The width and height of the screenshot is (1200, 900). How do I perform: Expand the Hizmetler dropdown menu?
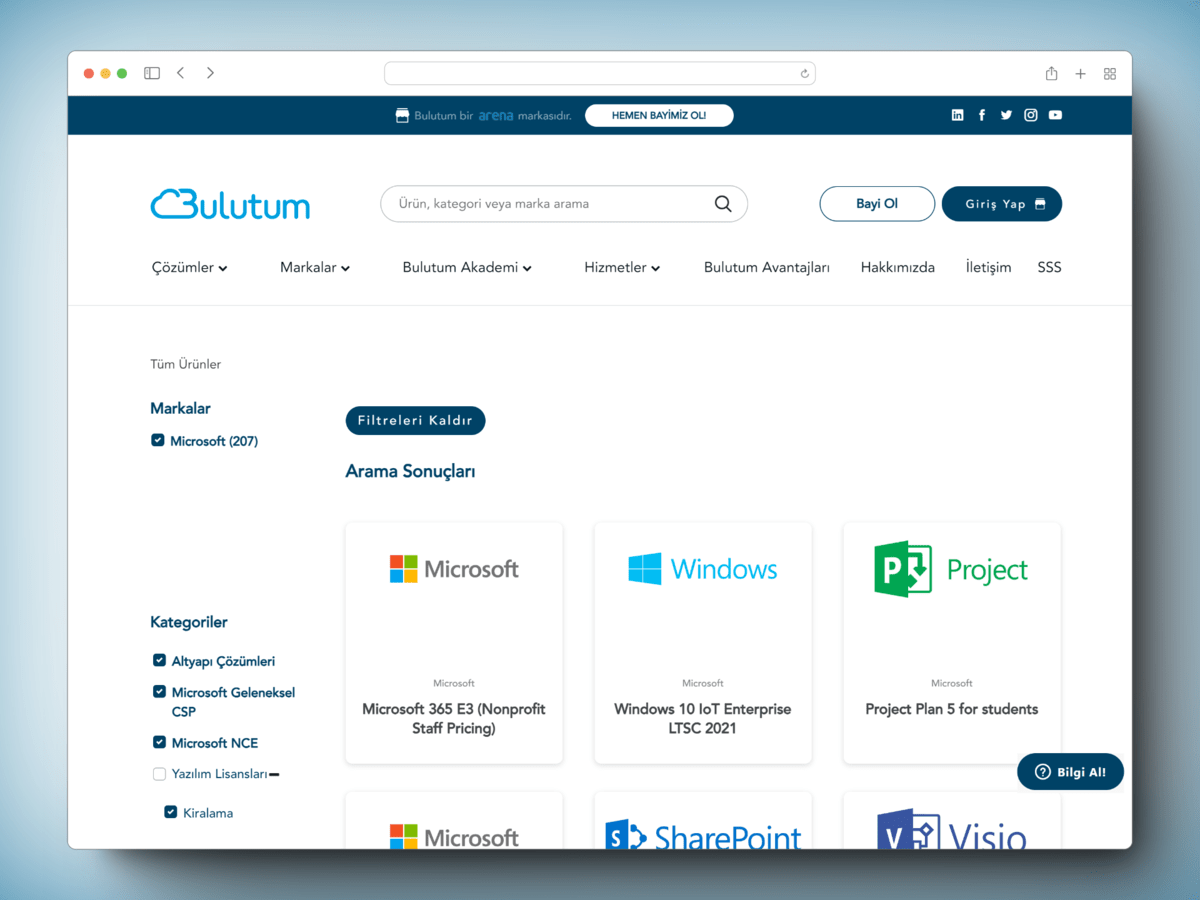(622, 267)
